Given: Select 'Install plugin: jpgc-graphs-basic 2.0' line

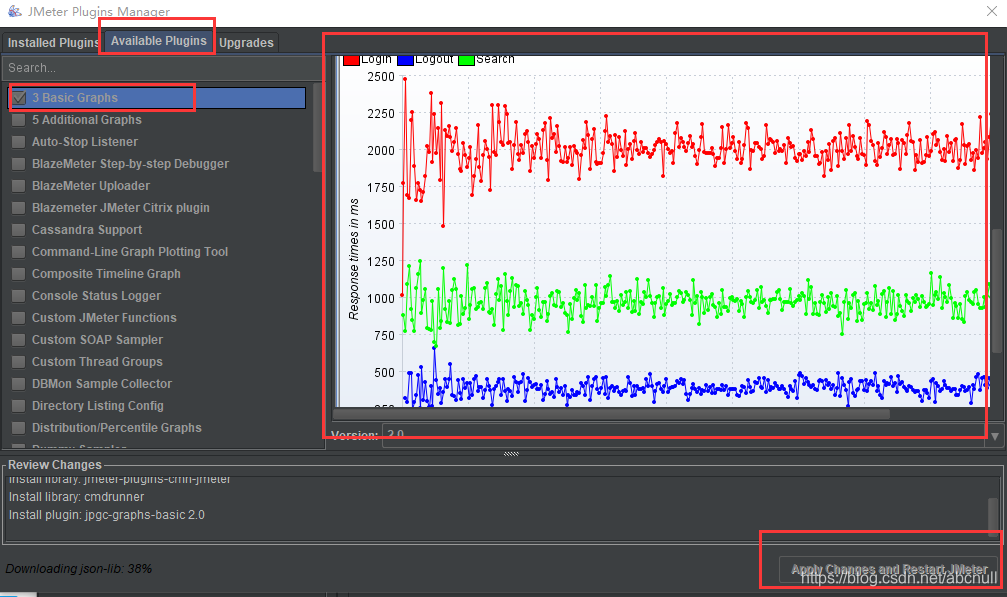Looking at the screenshot, I should (107, 515).
